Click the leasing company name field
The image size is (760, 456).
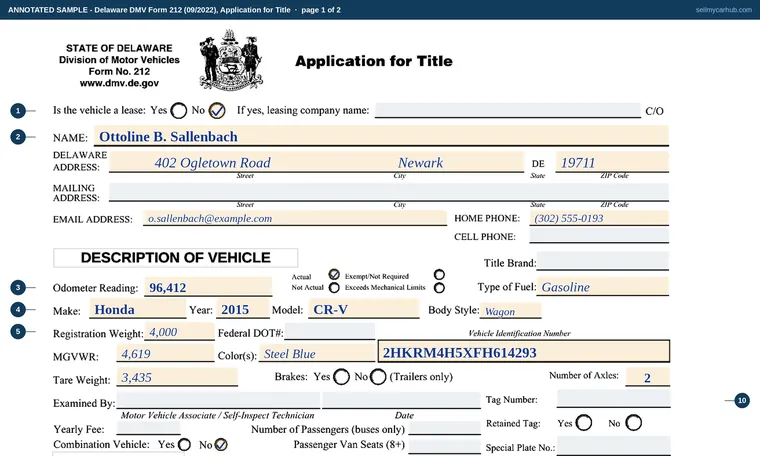(507, 110)
